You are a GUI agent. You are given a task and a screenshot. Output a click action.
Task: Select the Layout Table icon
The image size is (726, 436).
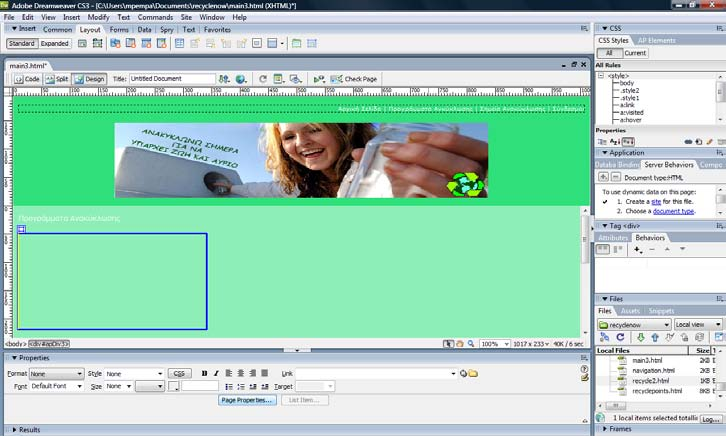click(x=297, y=44)
